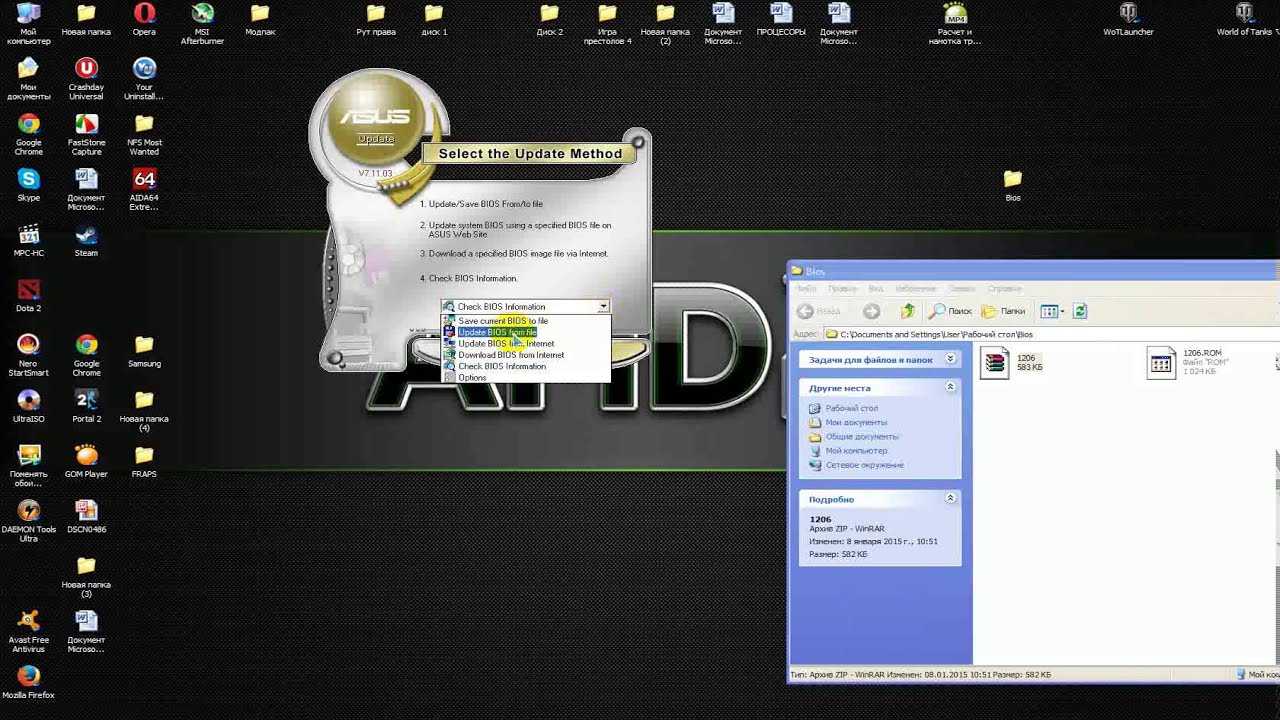Viewport: 1280px width, 720px height.
Task: Select the 1206 WinRAR archive file
Action: point(995,363)
